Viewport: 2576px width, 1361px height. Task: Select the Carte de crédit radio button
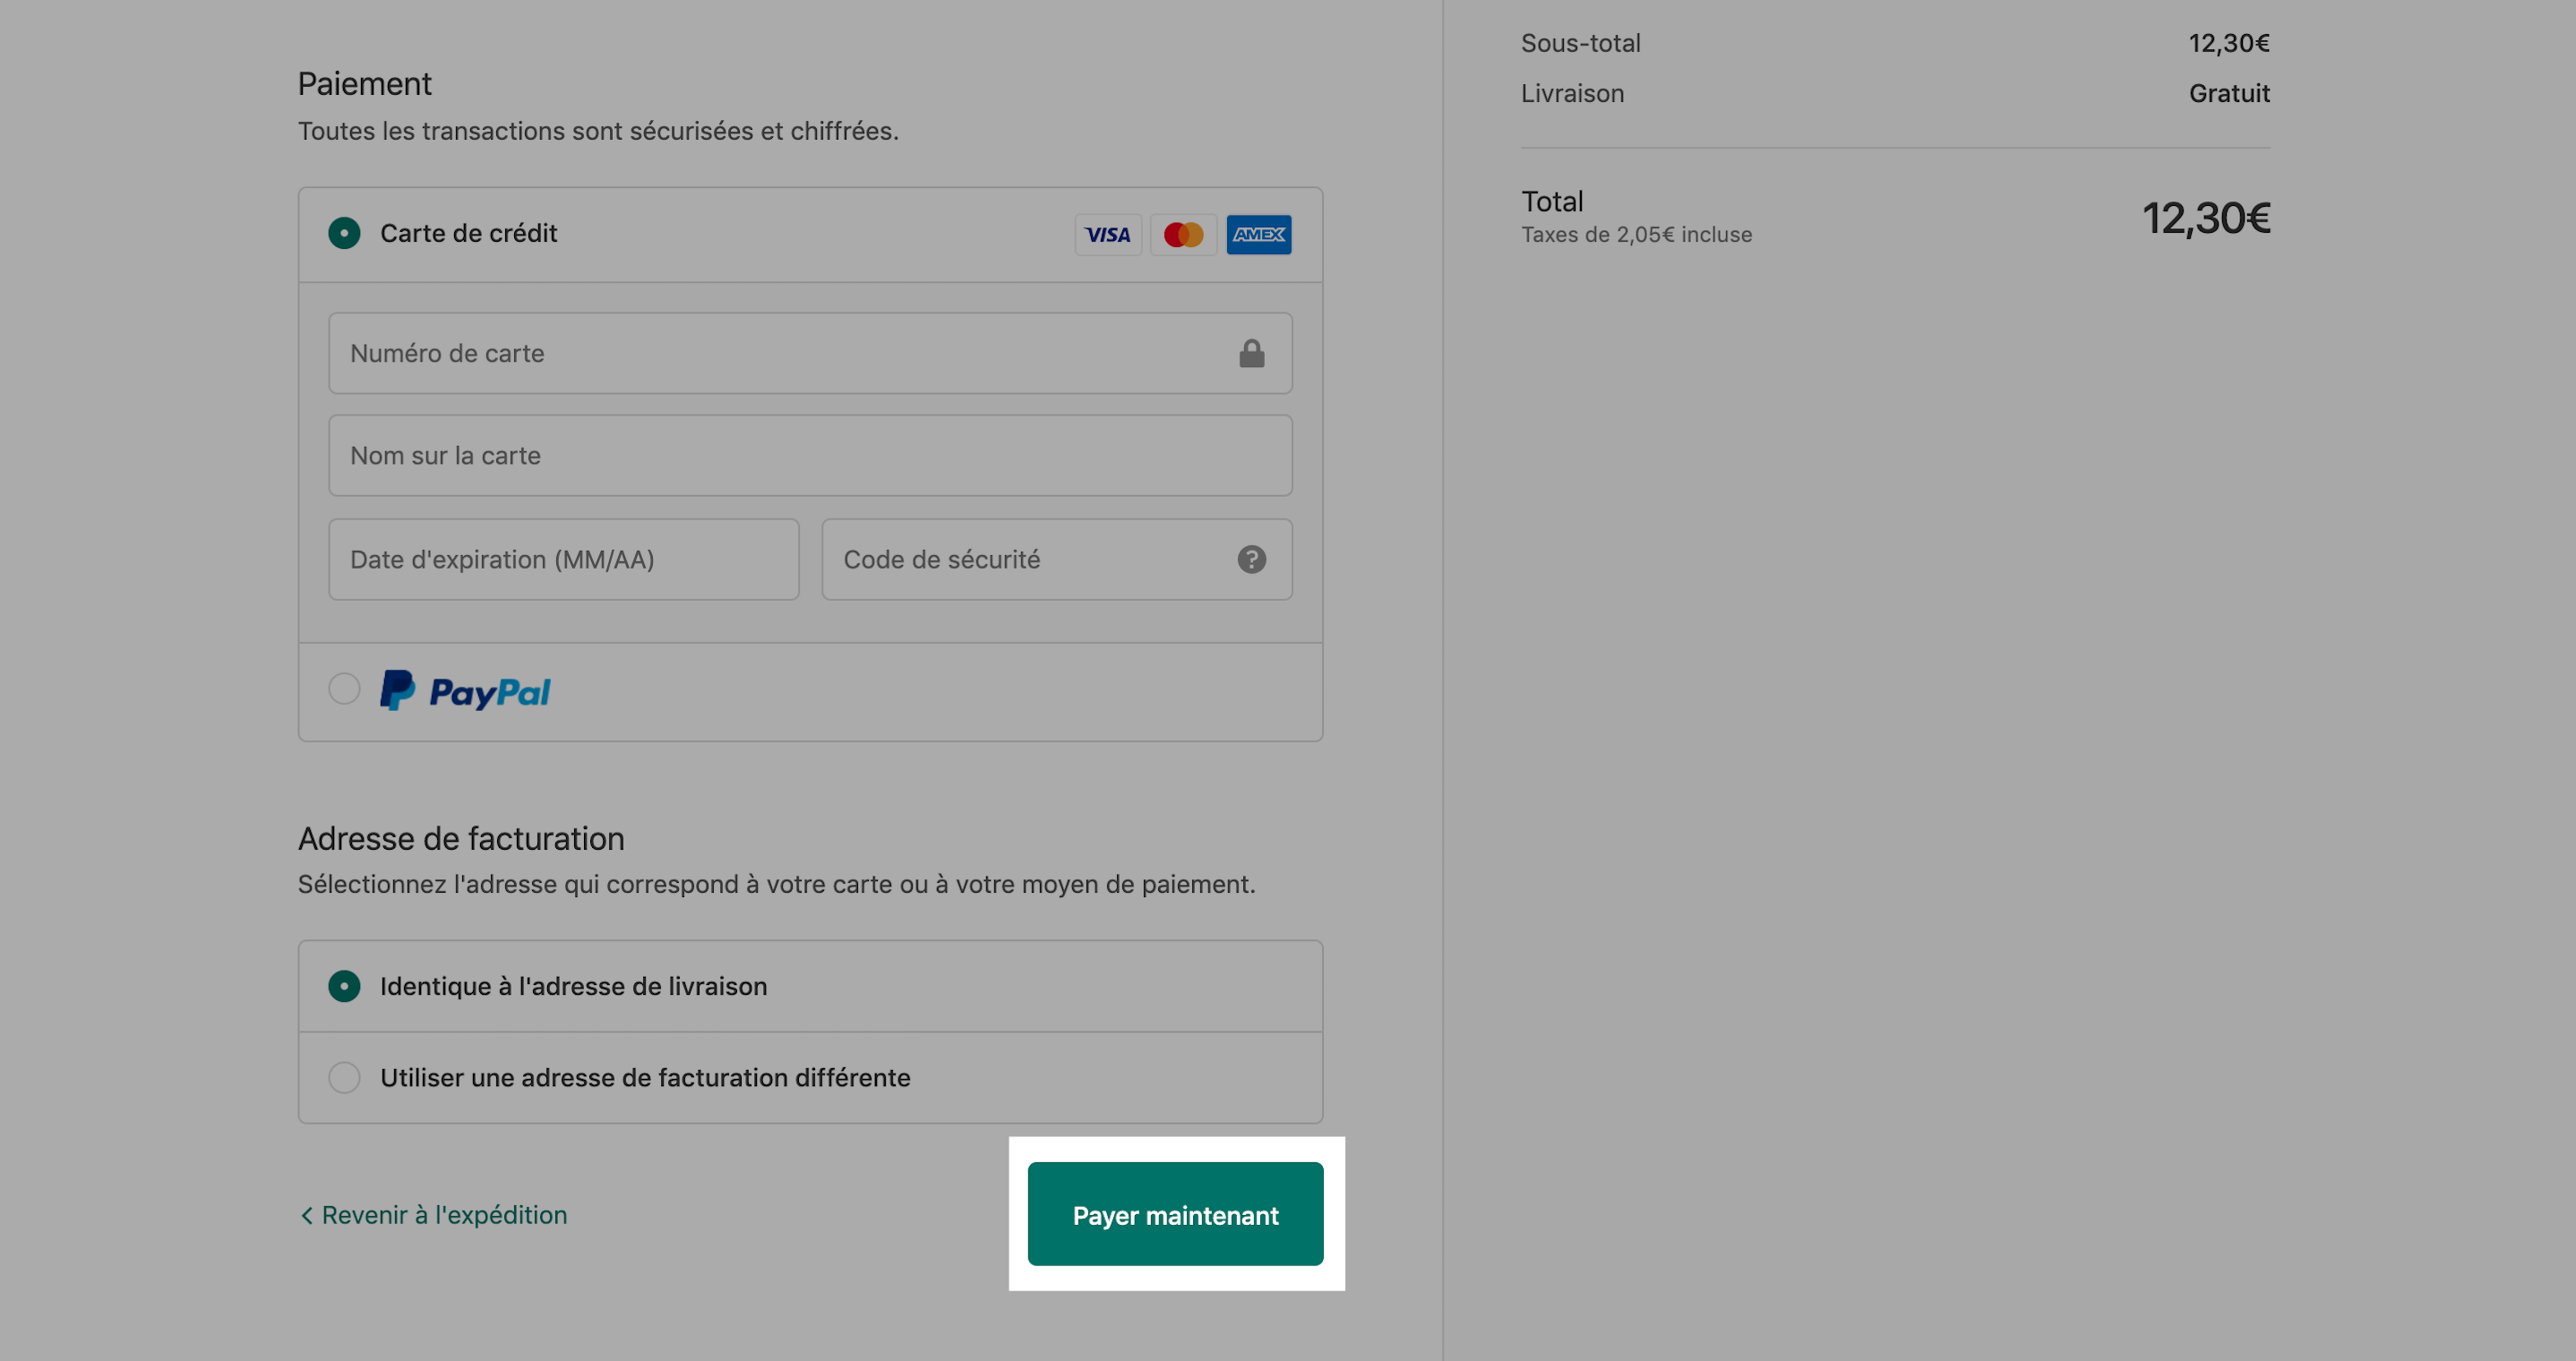344,234
